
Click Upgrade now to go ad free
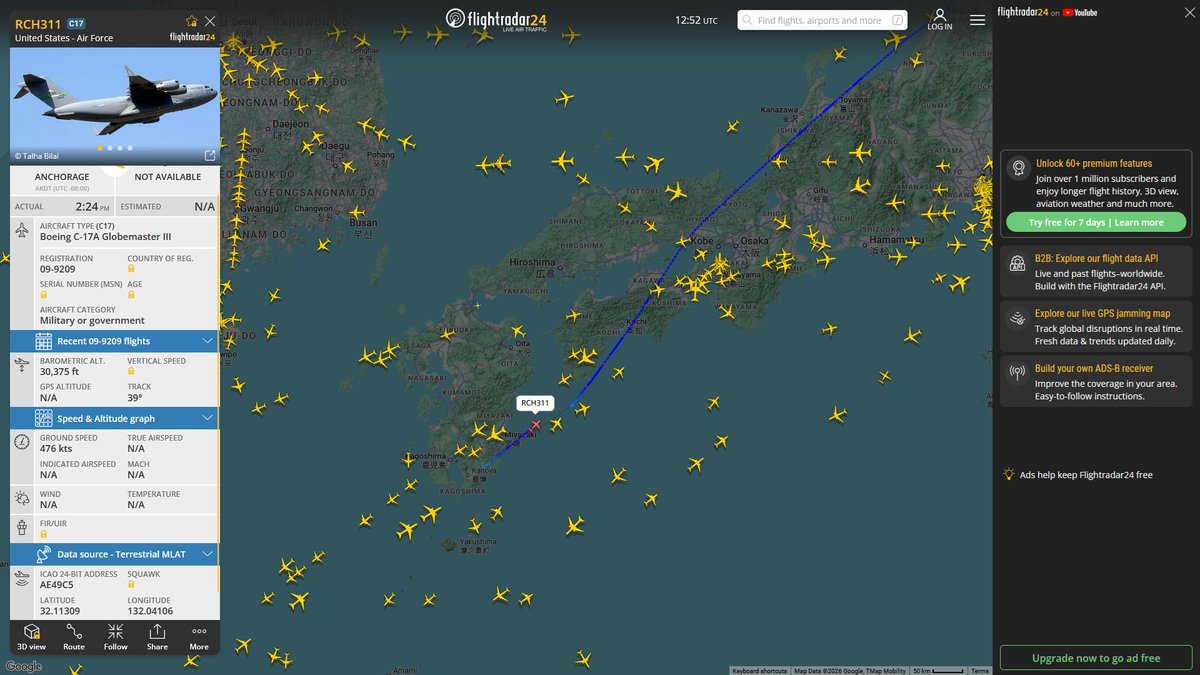click(1096, 658)
